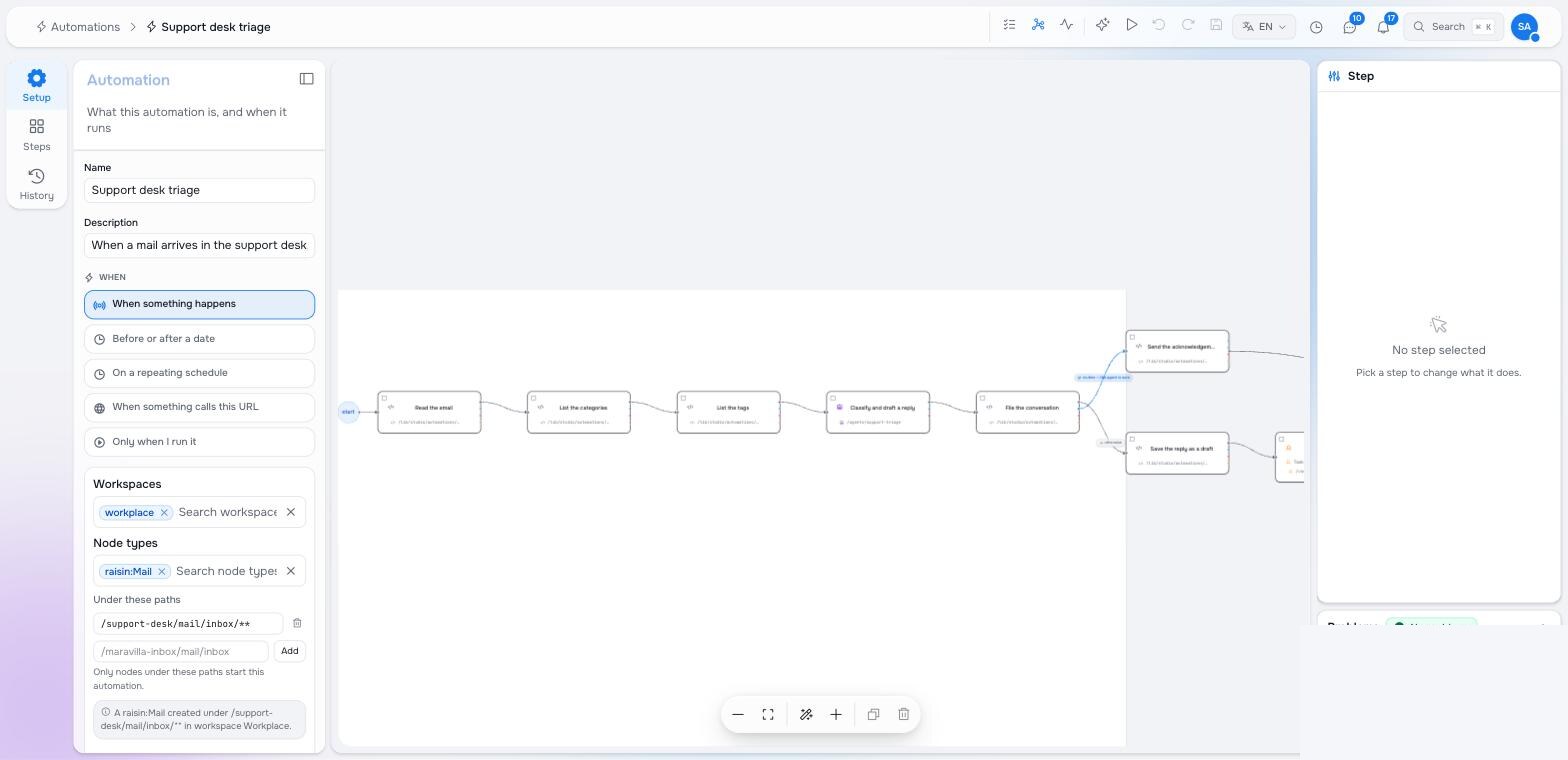Switch to the Steps tab

37,135
